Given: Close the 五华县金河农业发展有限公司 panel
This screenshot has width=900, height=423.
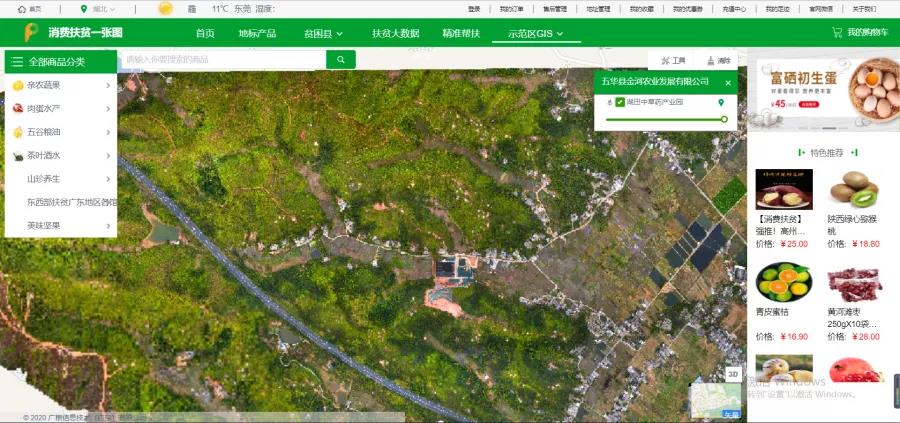Looking at the screenshot, I should pos(728,82).
